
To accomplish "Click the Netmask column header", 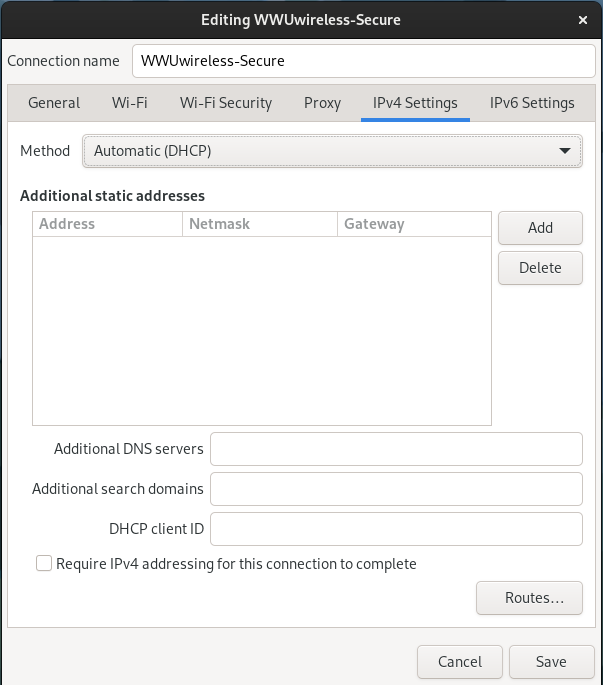I will pos(260,224).
